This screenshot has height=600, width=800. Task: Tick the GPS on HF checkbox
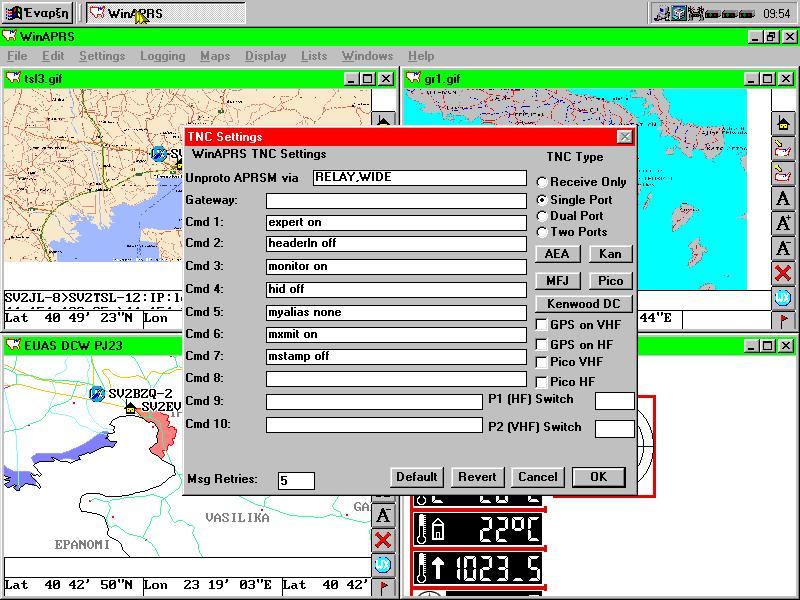pos(541,344)
